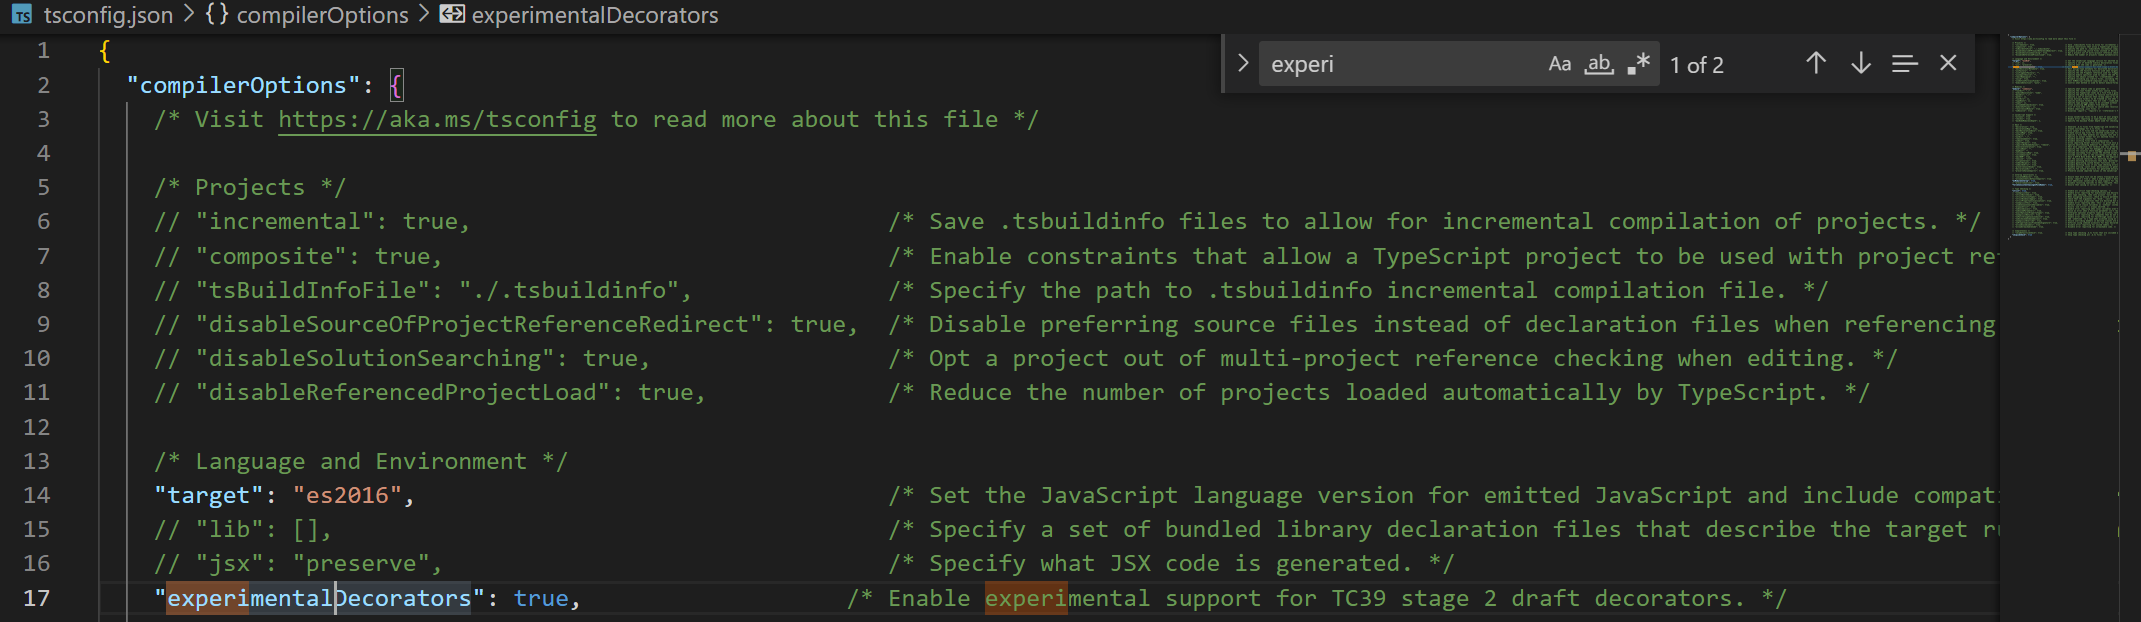
Task: Go to next match arrow
Action: point(1860,63)
